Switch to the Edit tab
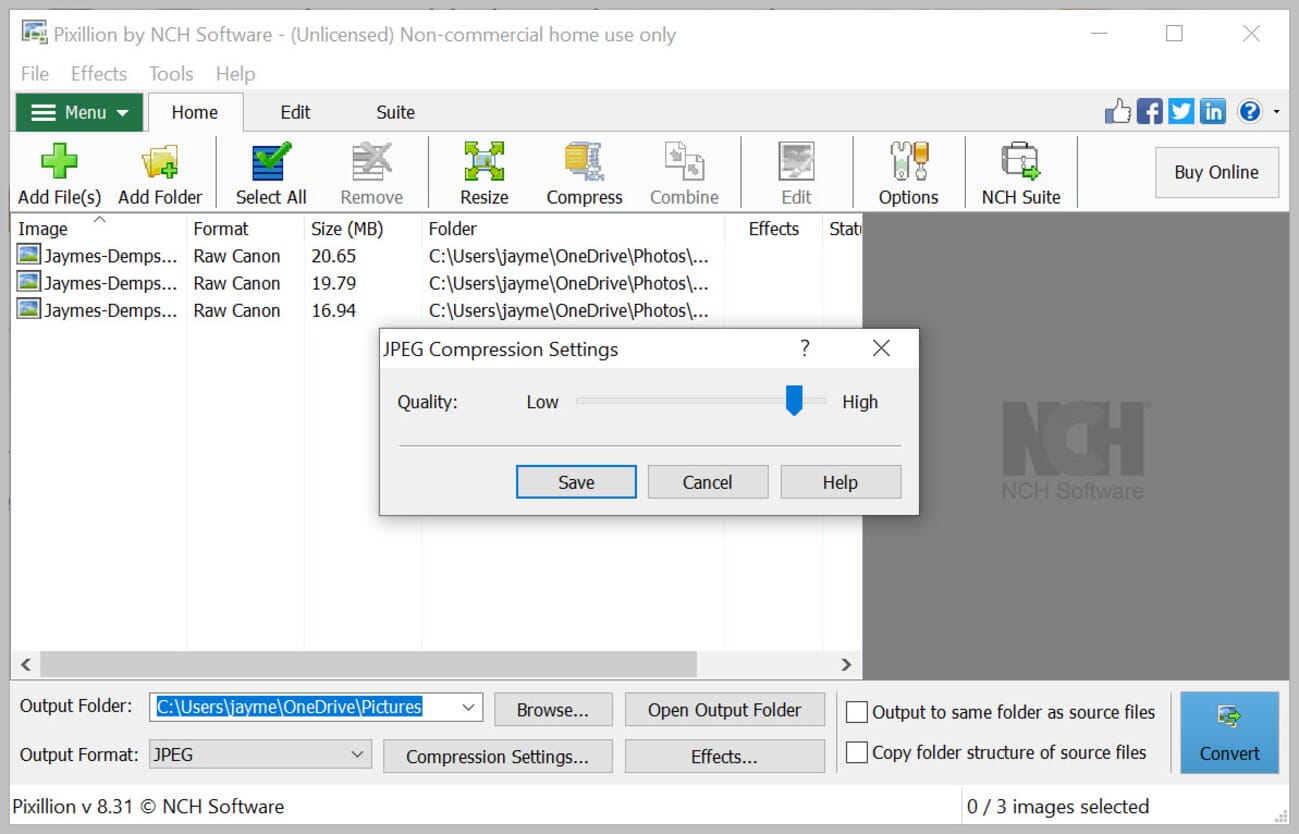The width and height of the screenshot is (1299, 834). point(294,112)
